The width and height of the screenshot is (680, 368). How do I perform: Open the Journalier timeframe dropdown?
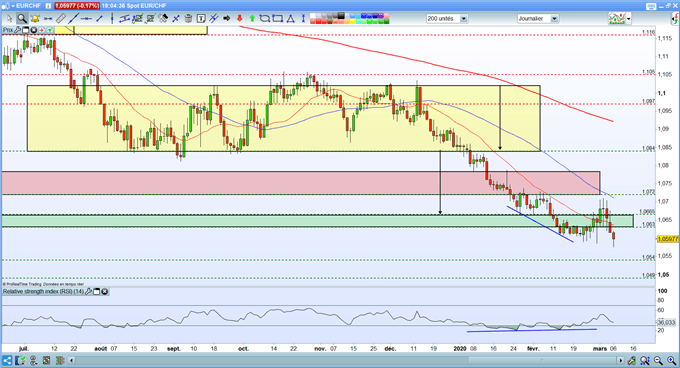click(x=537, y=19)
